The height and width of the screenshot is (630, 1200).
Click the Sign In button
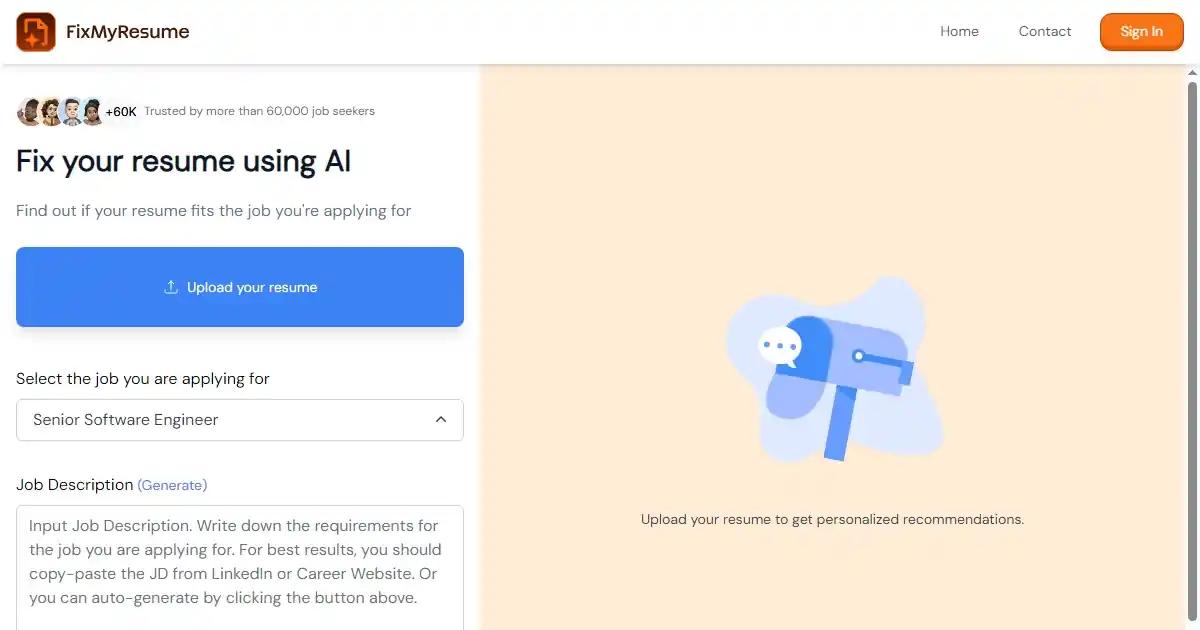click(x=1141, y=32)
